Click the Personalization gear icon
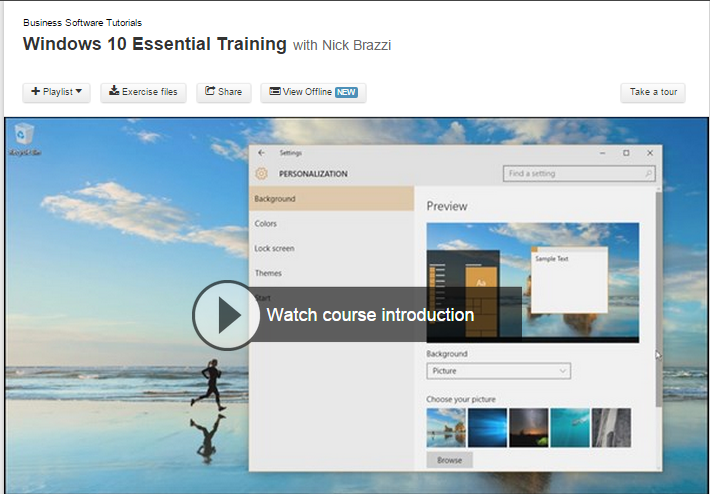The width and height of the screenshot is (710, 494). [261, 173]
